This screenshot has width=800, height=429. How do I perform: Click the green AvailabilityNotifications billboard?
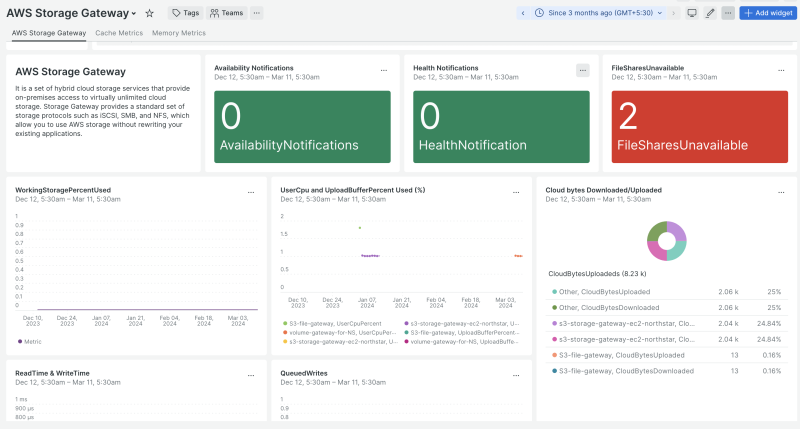point(302,127)
